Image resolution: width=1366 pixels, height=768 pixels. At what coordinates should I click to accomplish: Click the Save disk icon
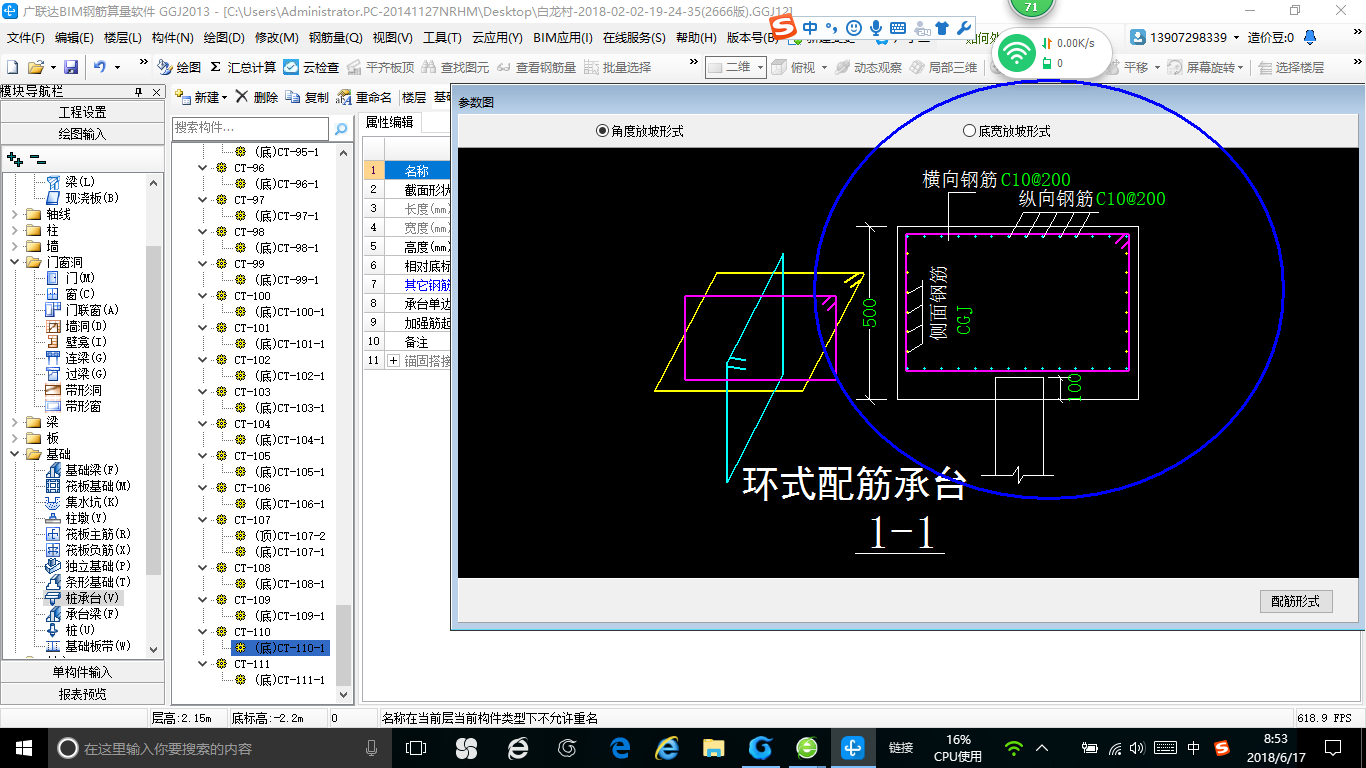click(71, 67)
